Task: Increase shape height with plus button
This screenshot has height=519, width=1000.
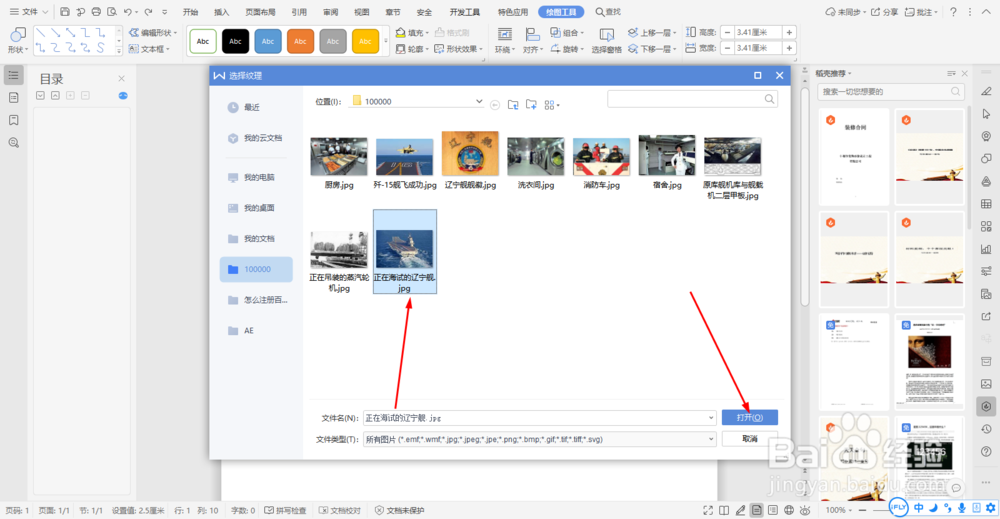Action: click(x=789, y=33)
